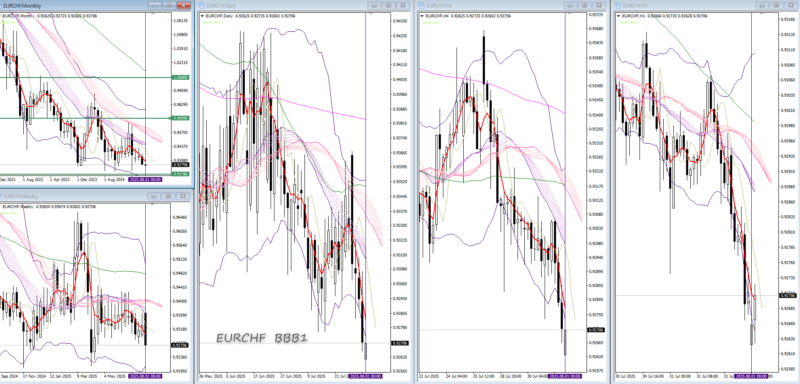Click '1 Dec 2023' on Monthly time axis
Viewport: 800px width, 384px height.
(x=87, y=180)
